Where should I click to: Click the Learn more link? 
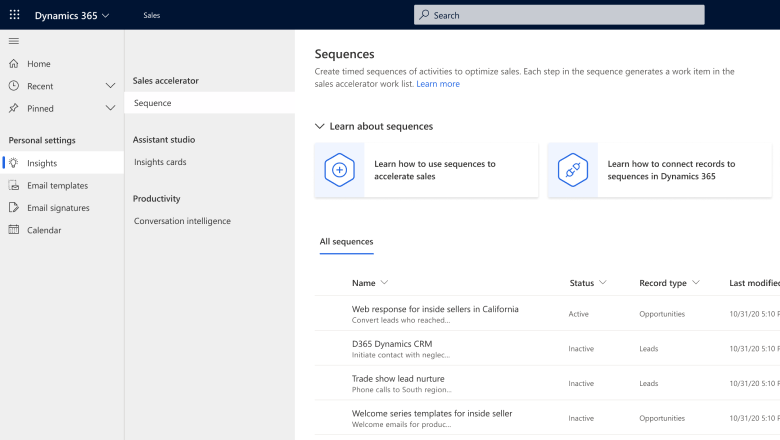(x=438, y=84)
